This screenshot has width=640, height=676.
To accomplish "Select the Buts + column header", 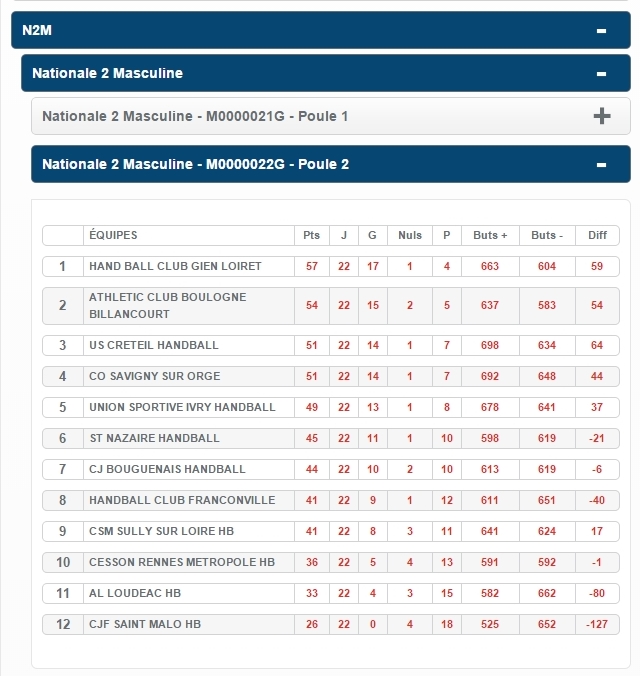I will pos(490,236).
